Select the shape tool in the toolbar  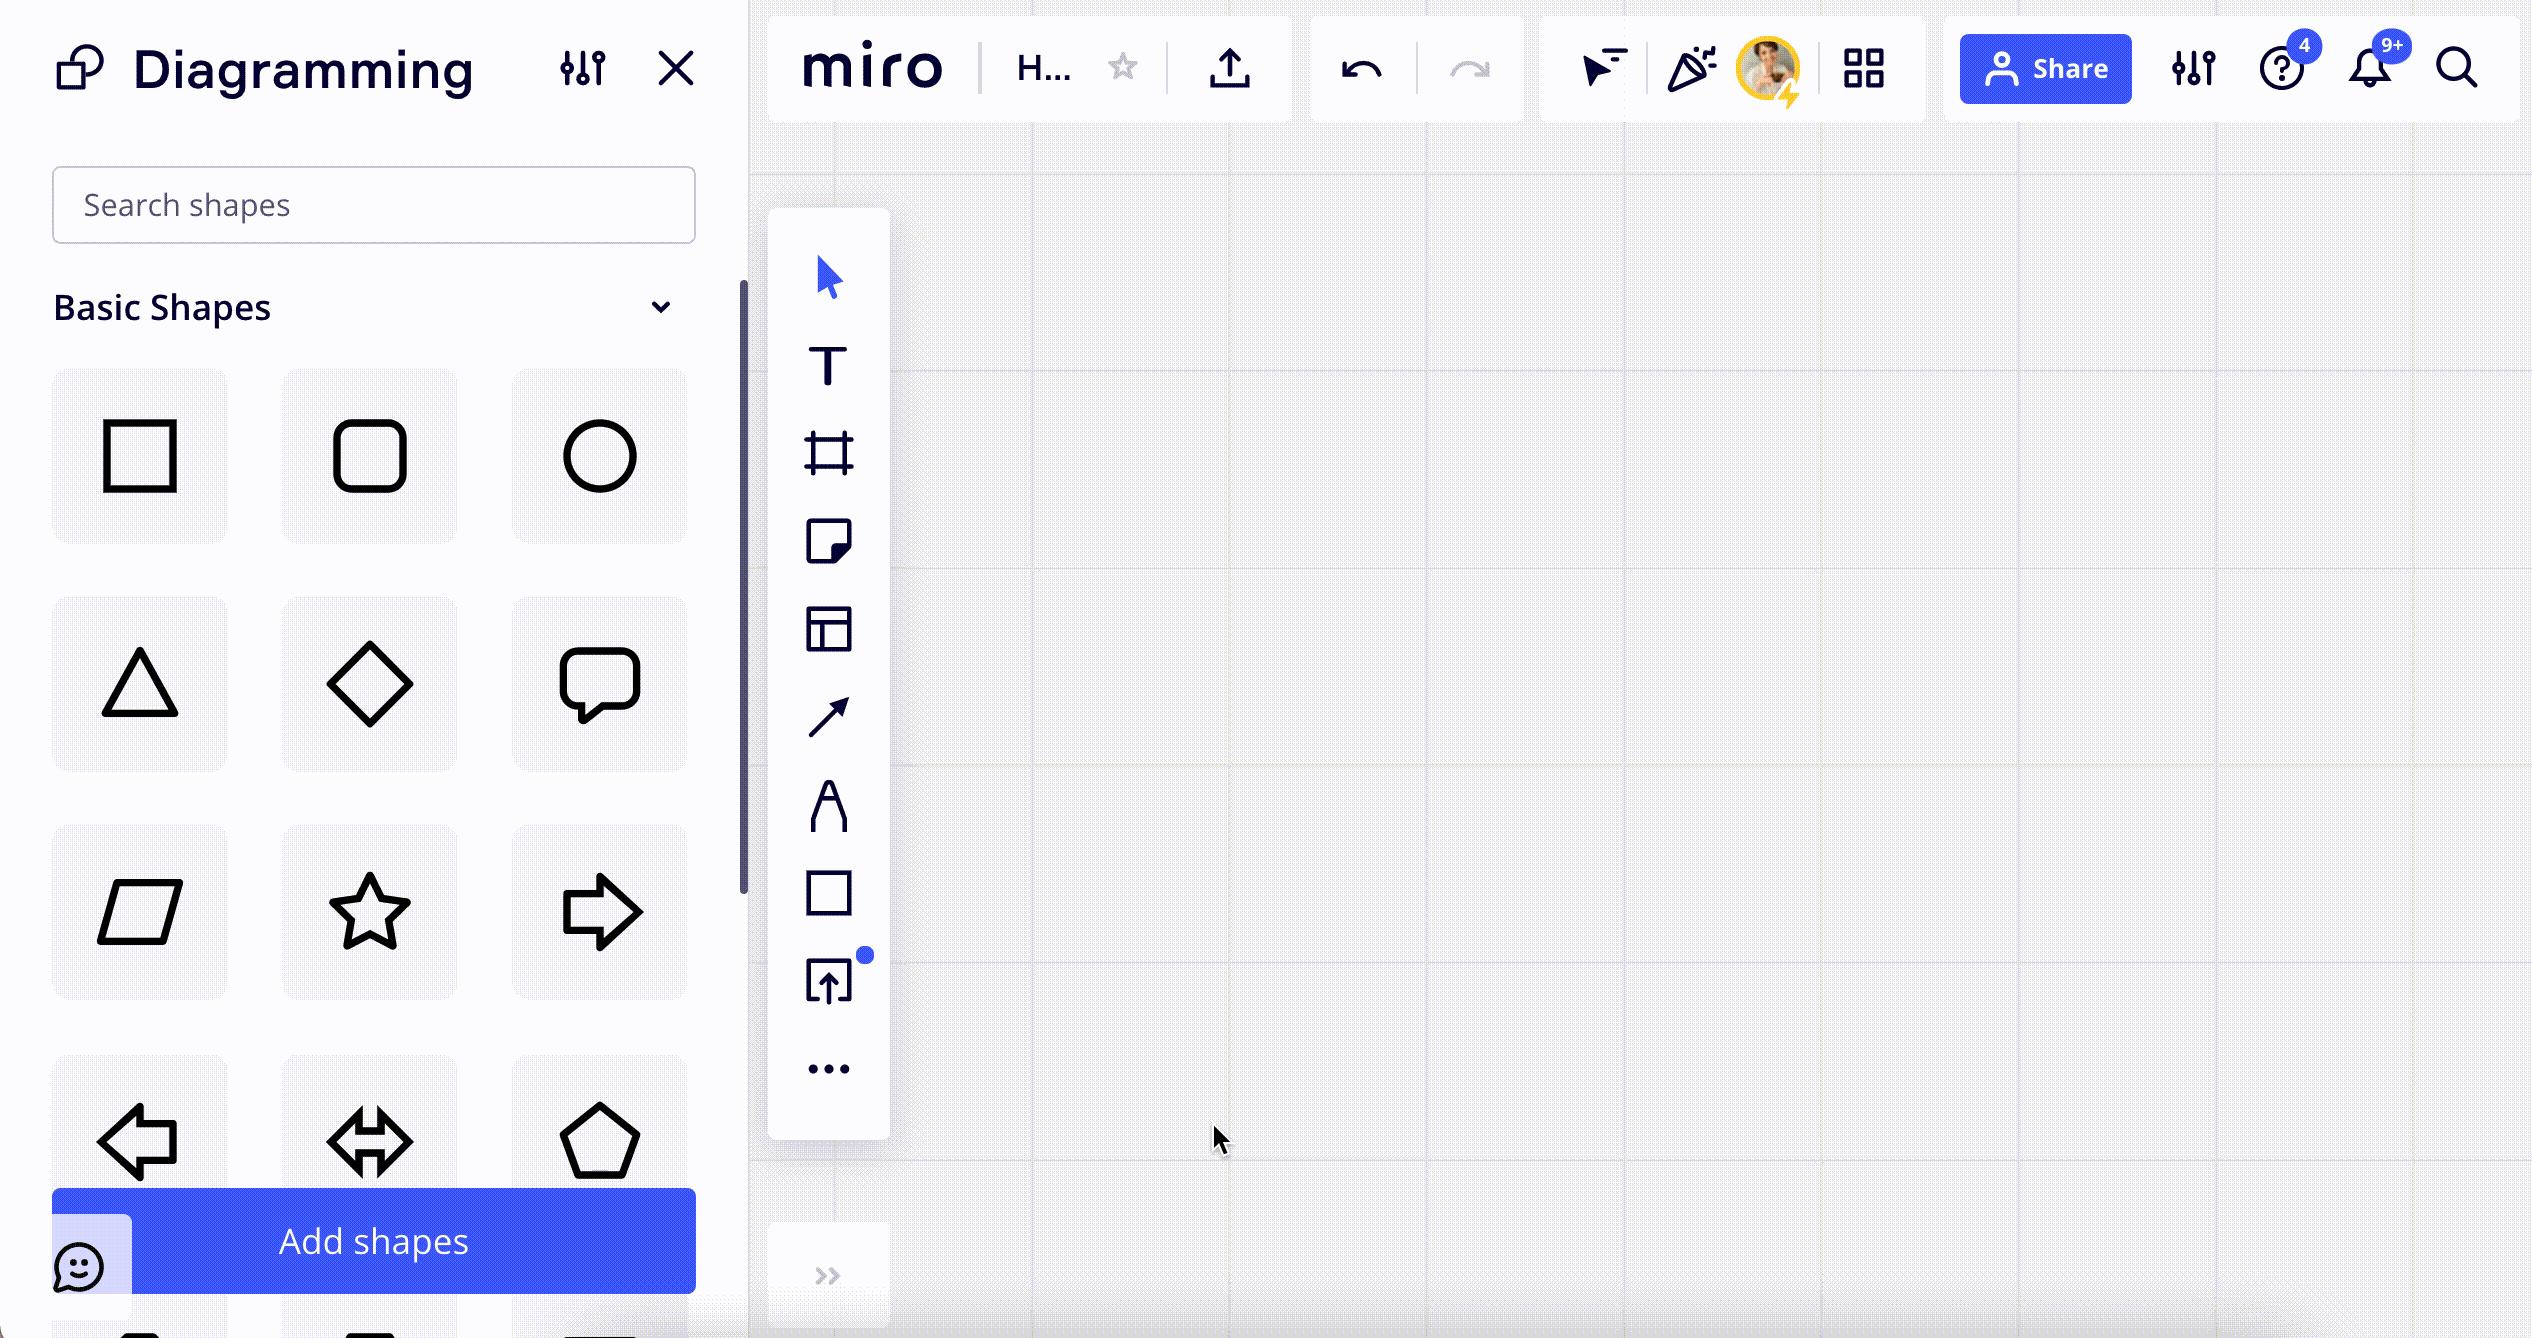828,893
